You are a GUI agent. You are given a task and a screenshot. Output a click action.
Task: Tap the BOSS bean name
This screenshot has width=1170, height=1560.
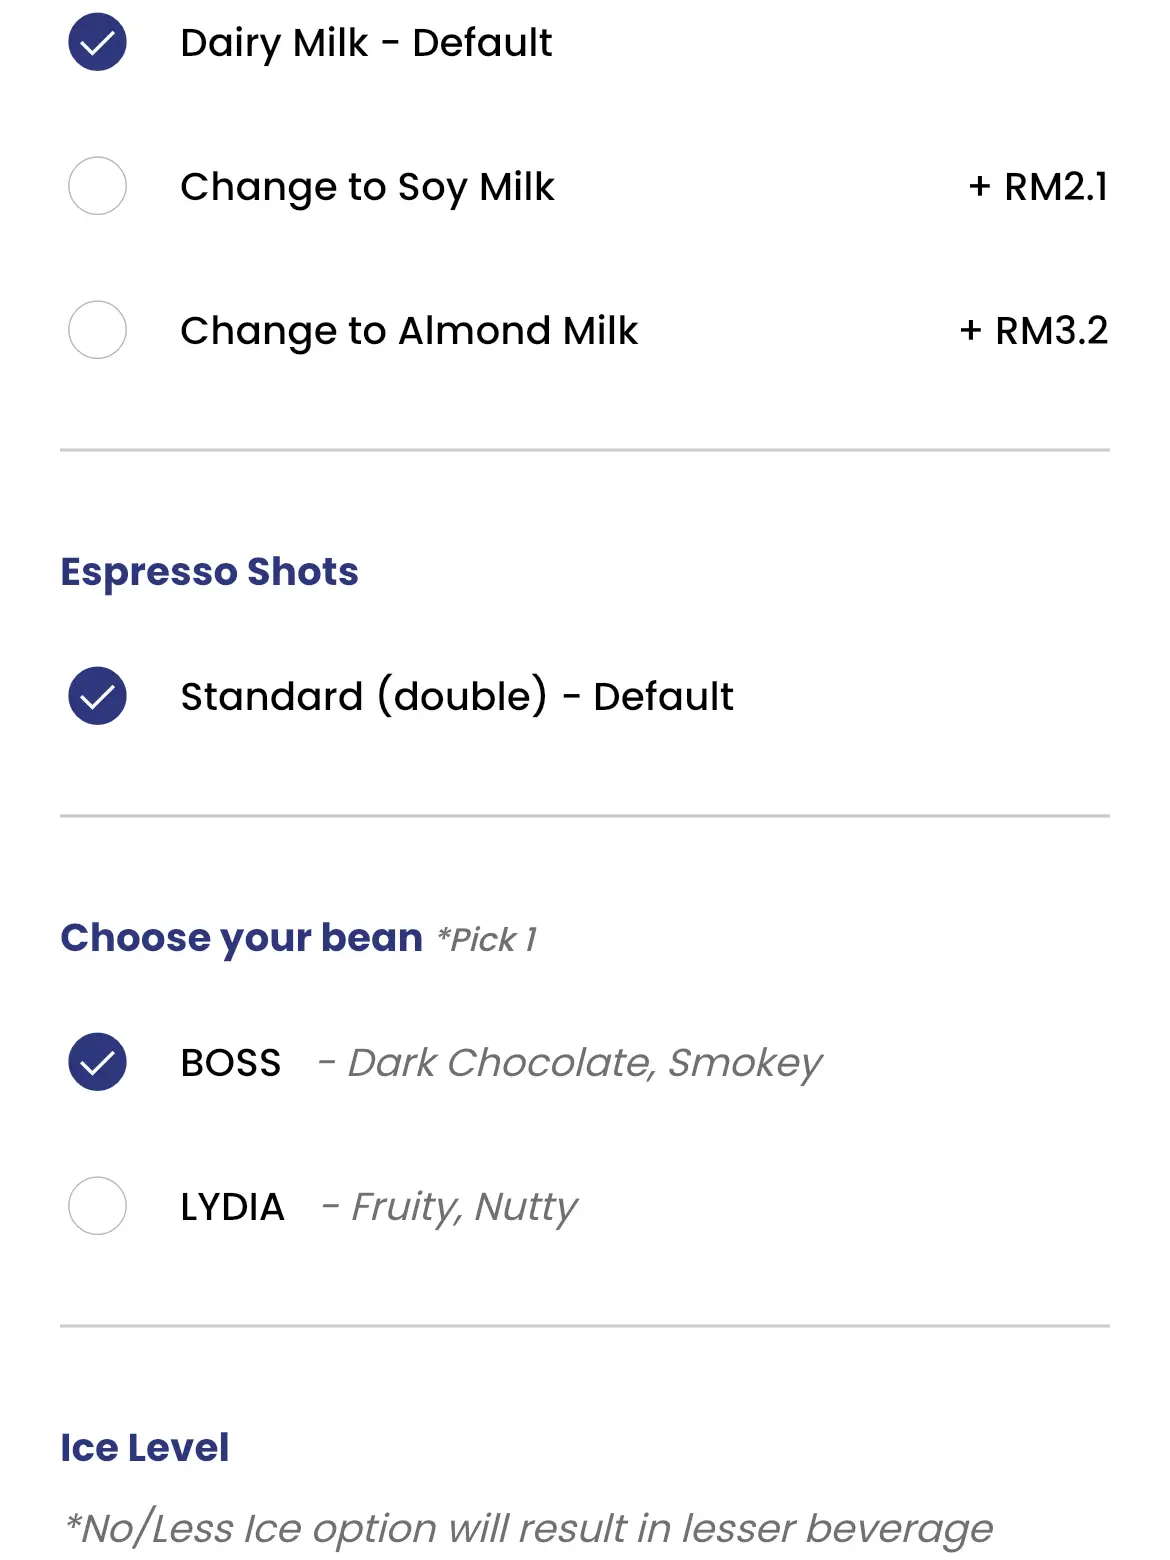click(x=231, y=1063)
